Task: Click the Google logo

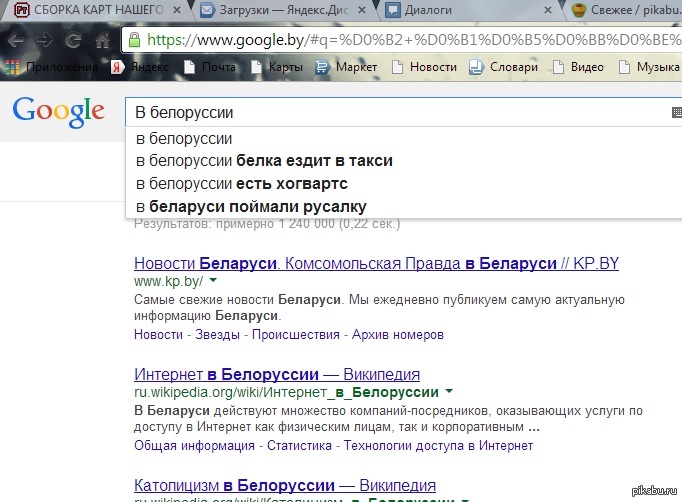Action: pos(58,110)
